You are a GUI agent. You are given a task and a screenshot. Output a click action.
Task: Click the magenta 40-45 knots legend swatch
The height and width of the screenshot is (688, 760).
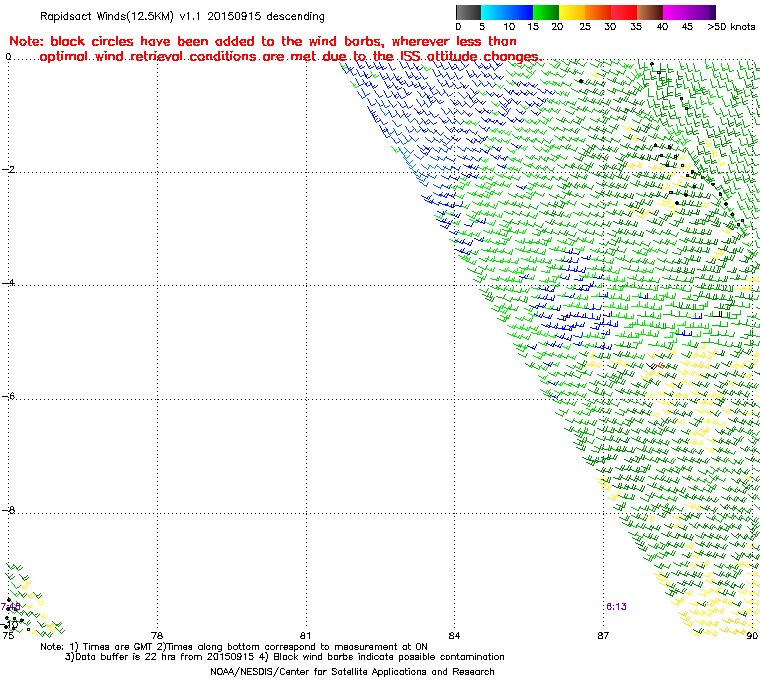click(676, 12)
